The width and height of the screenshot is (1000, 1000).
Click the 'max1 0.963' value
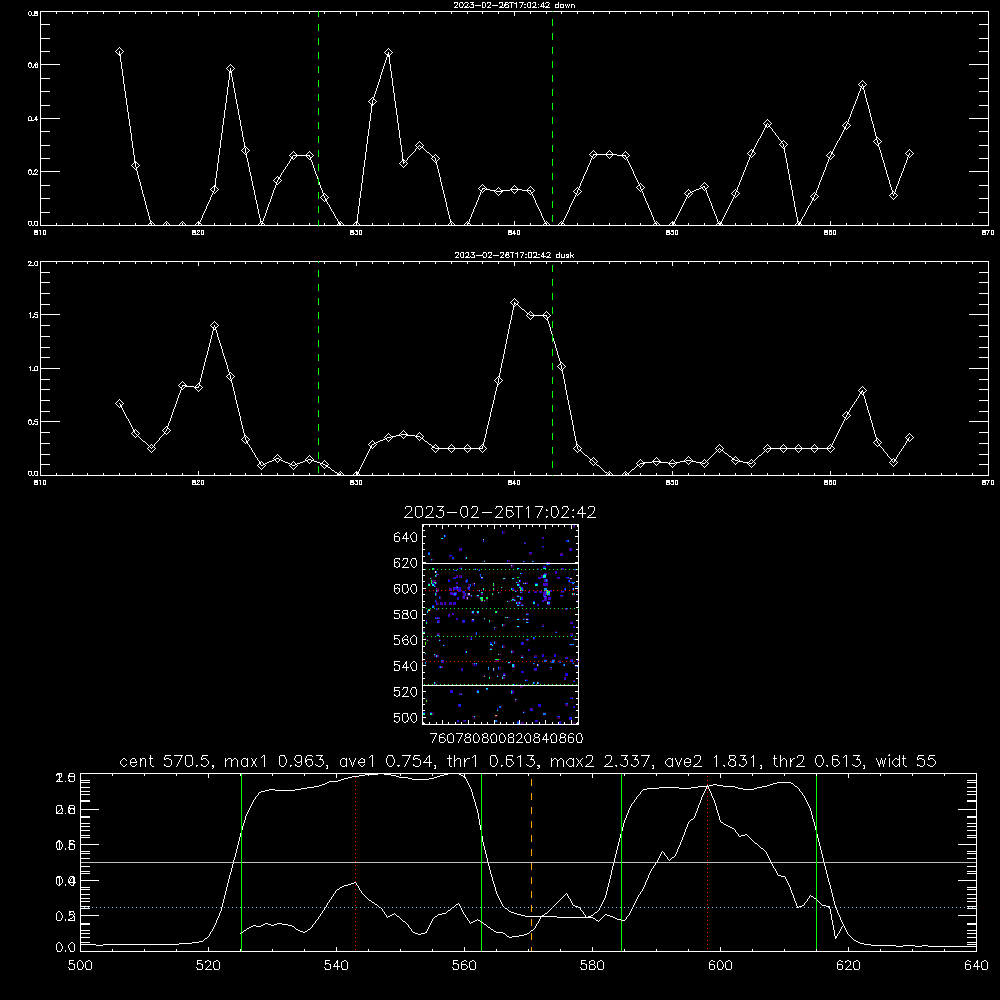(x=276, y=761)
